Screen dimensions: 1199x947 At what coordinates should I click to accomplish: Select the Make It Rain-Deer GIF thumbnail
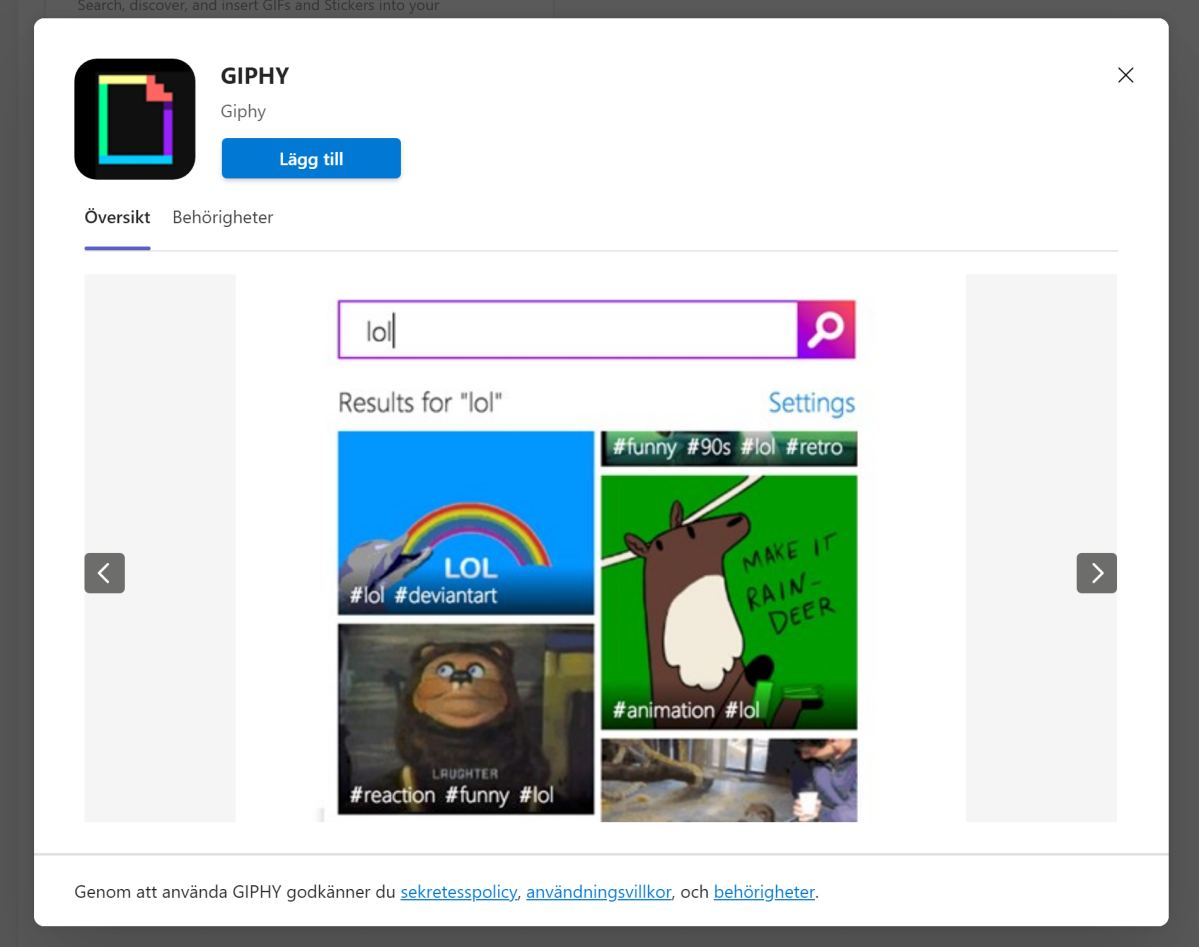[729, 602]
